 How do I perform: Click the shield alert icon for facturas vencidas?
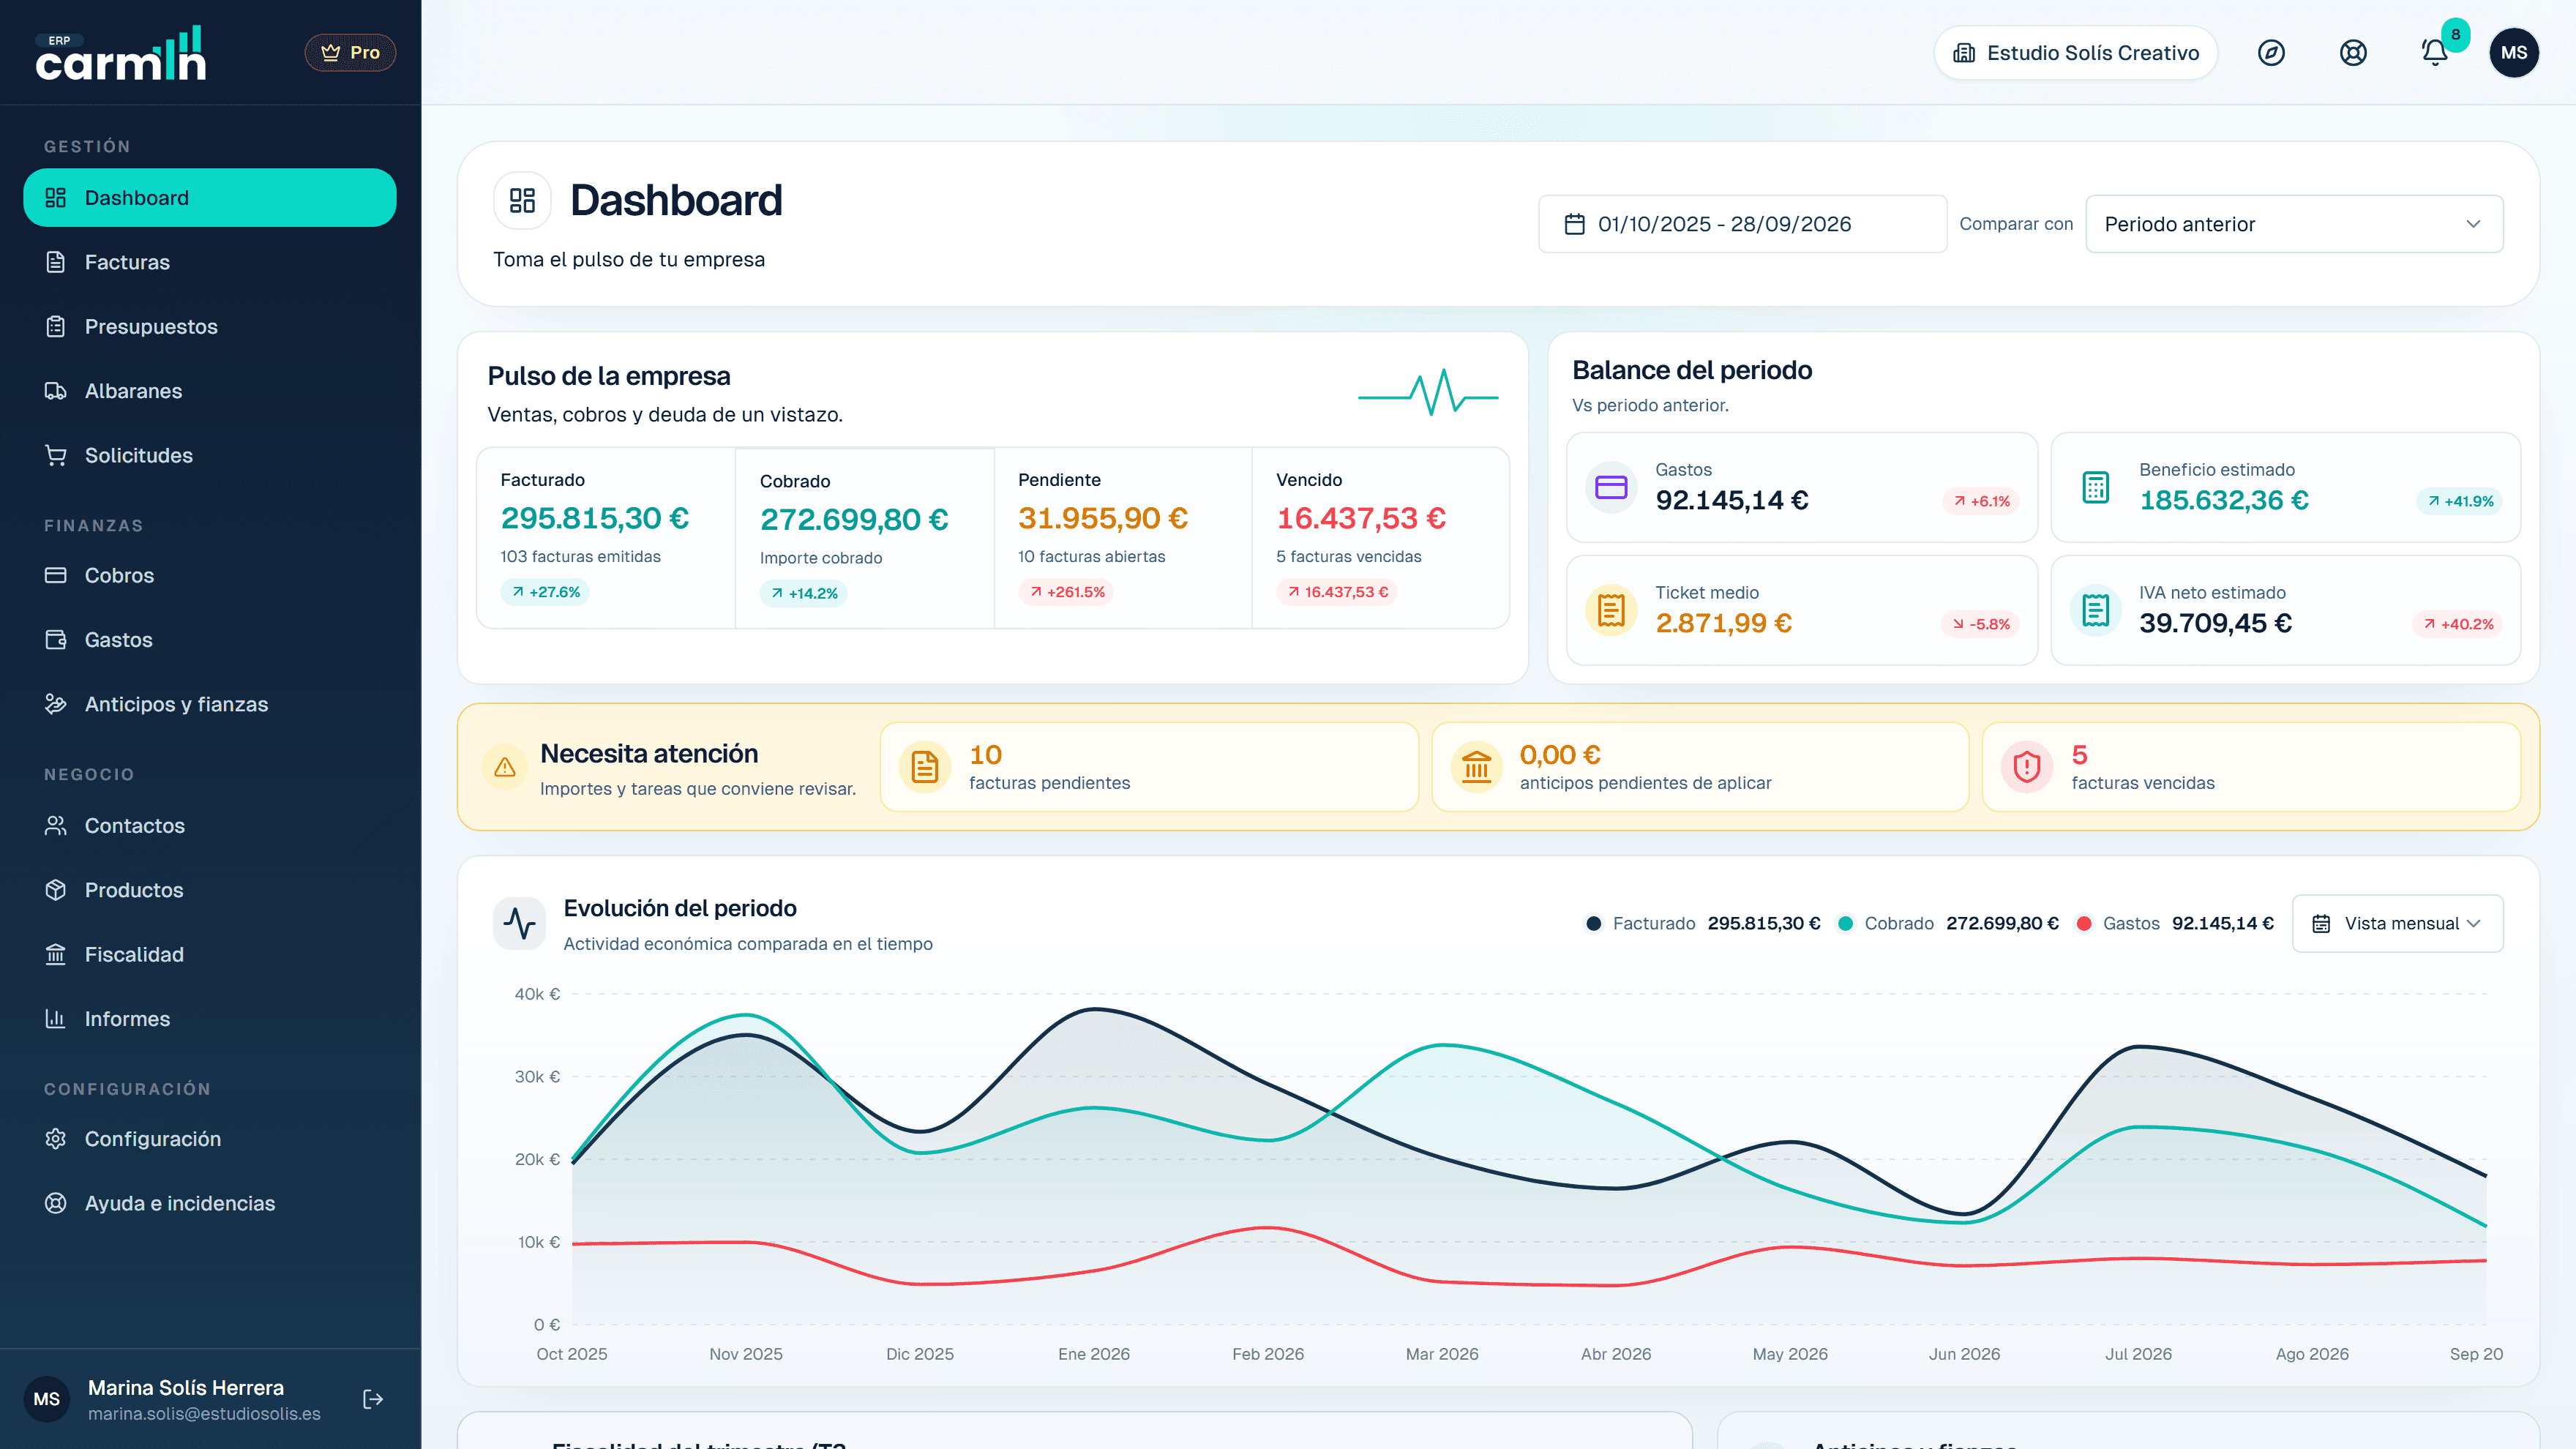click(2027, 767)
